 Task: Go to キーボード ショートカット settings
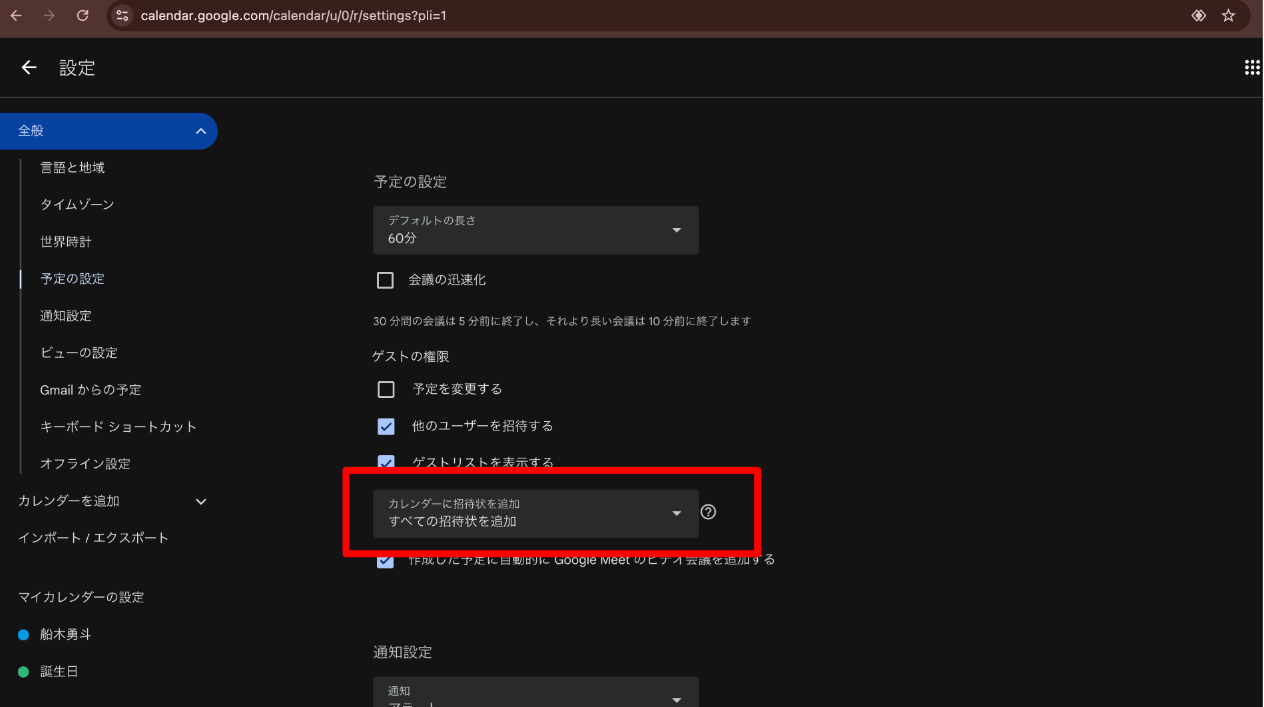118,426
